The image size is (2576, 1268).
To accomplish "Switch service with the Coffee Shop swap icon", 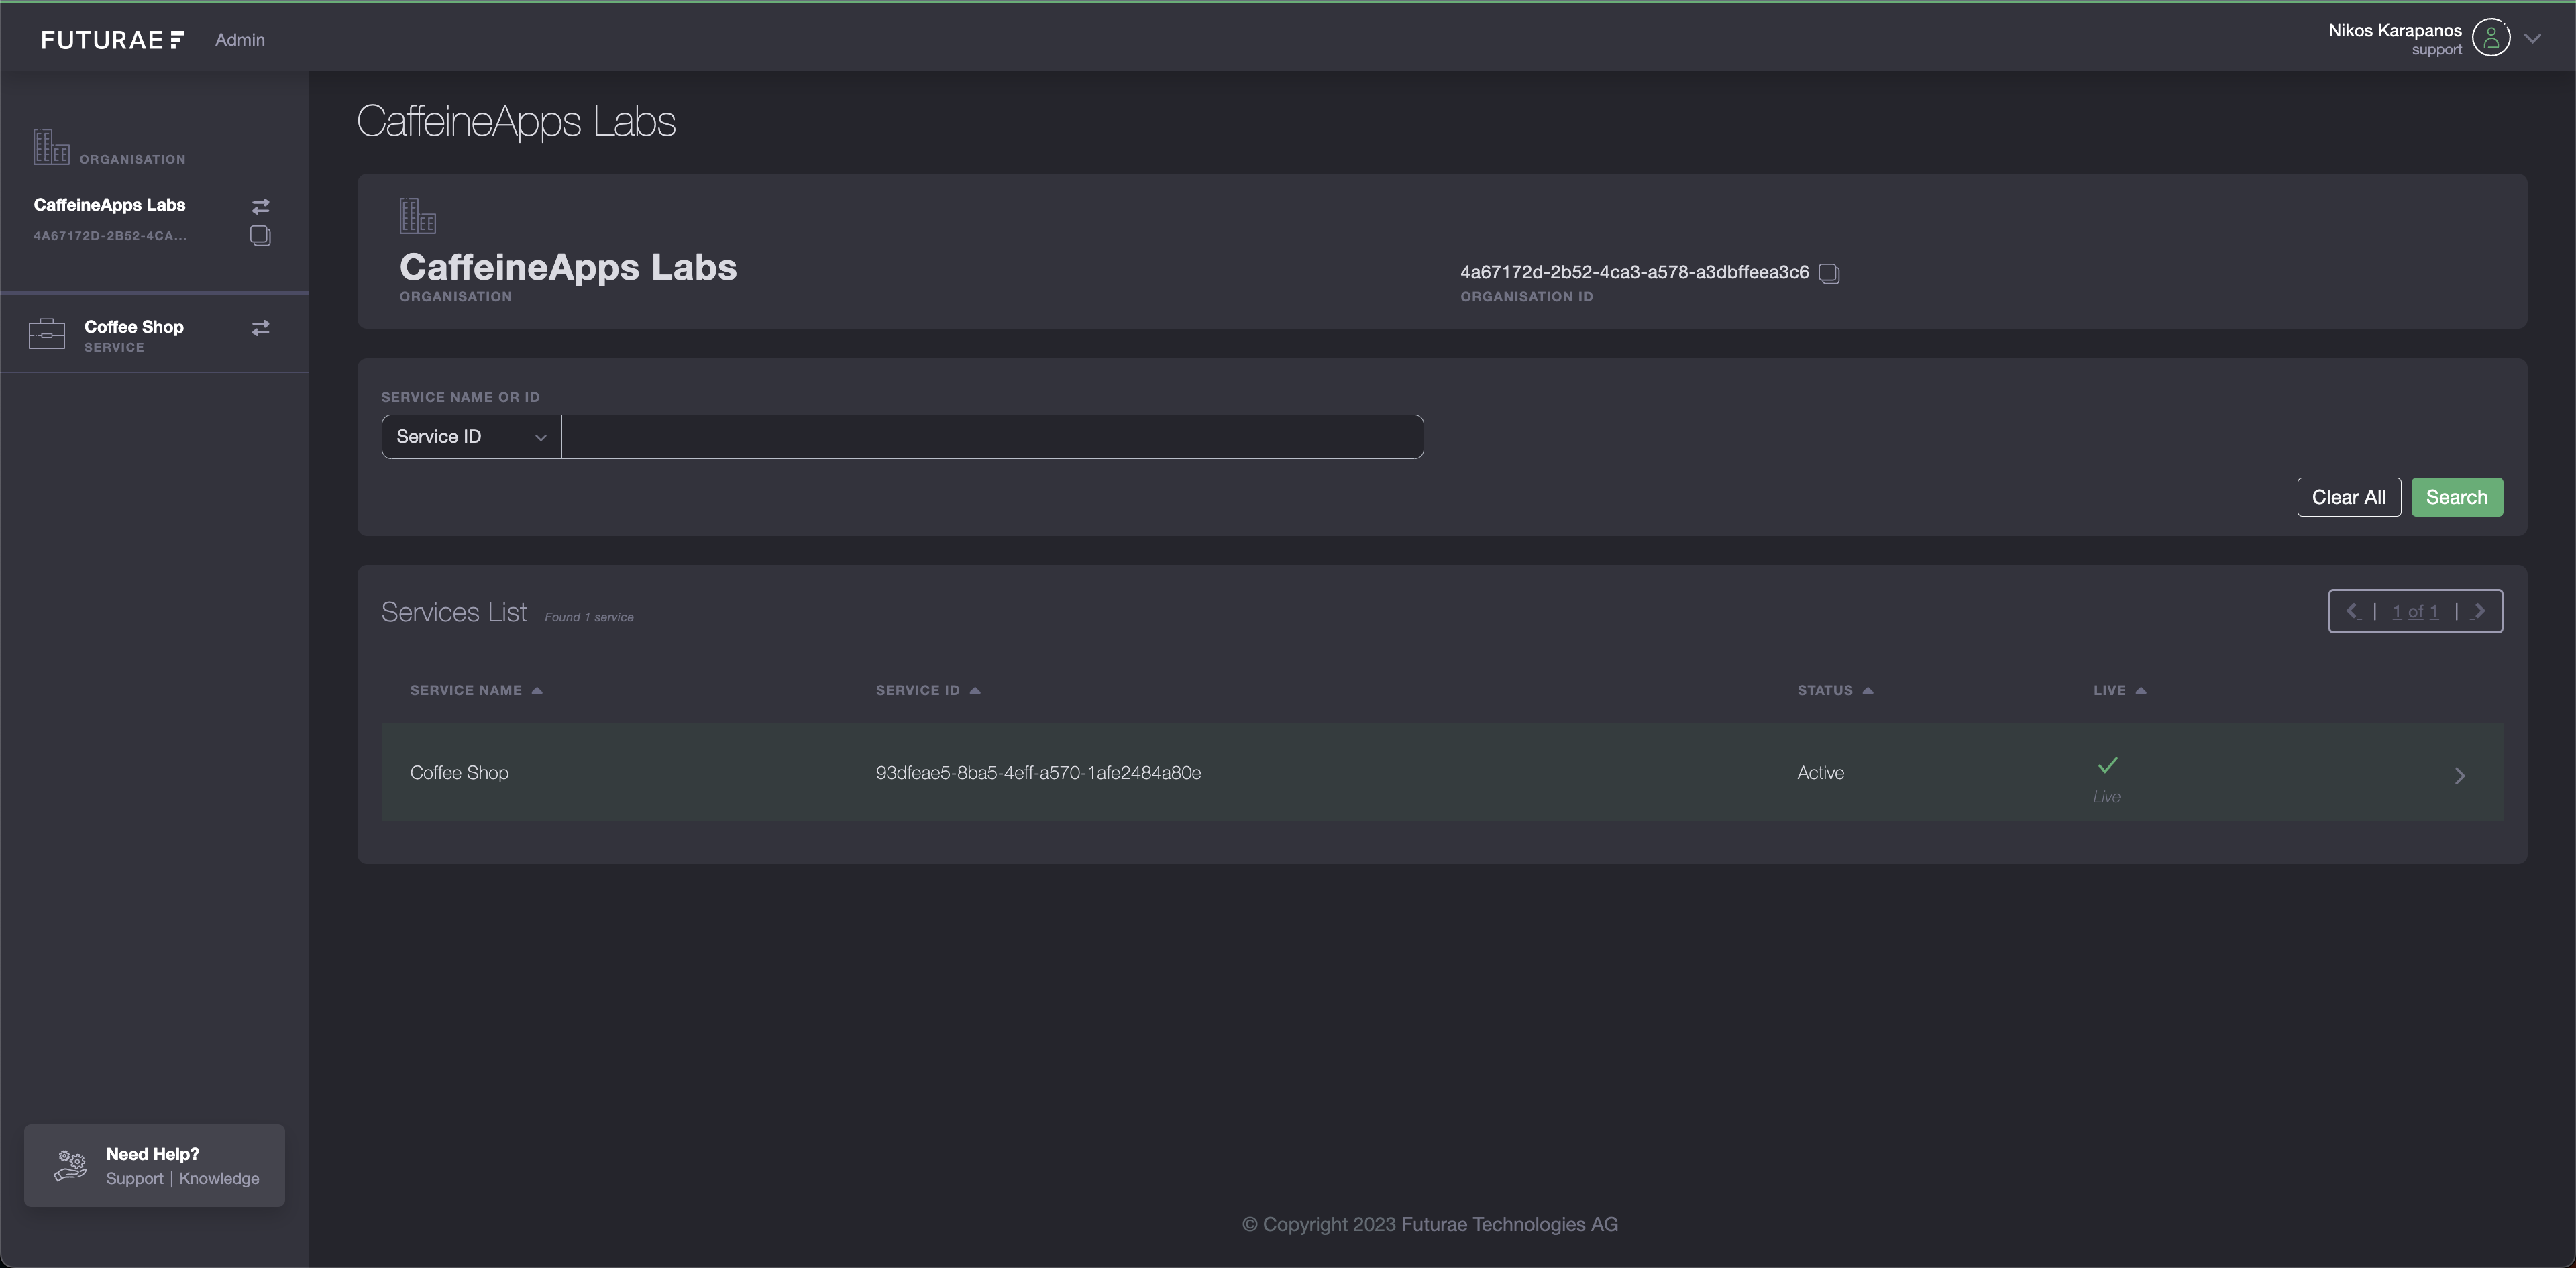I will (260, 328).
